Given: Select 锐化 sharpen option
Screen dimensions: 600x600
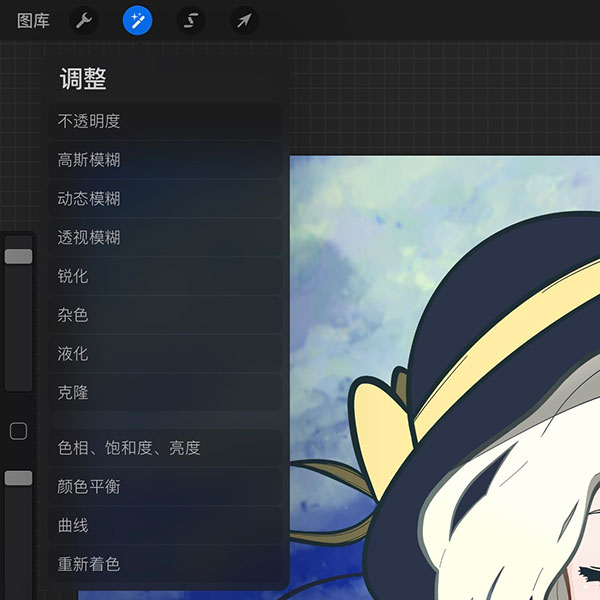Looking at the screenshot, I should (165, 276).
